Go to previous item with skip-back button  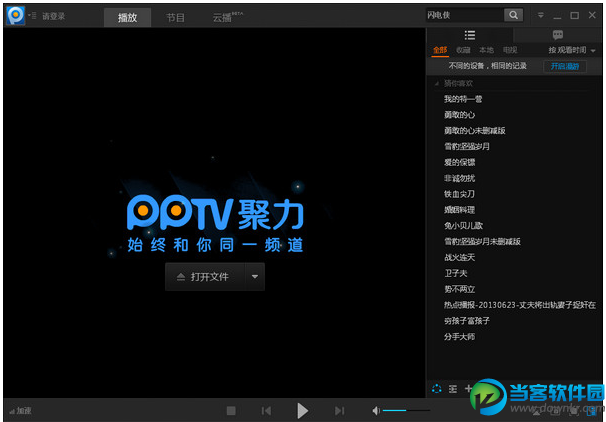[266, 410]
